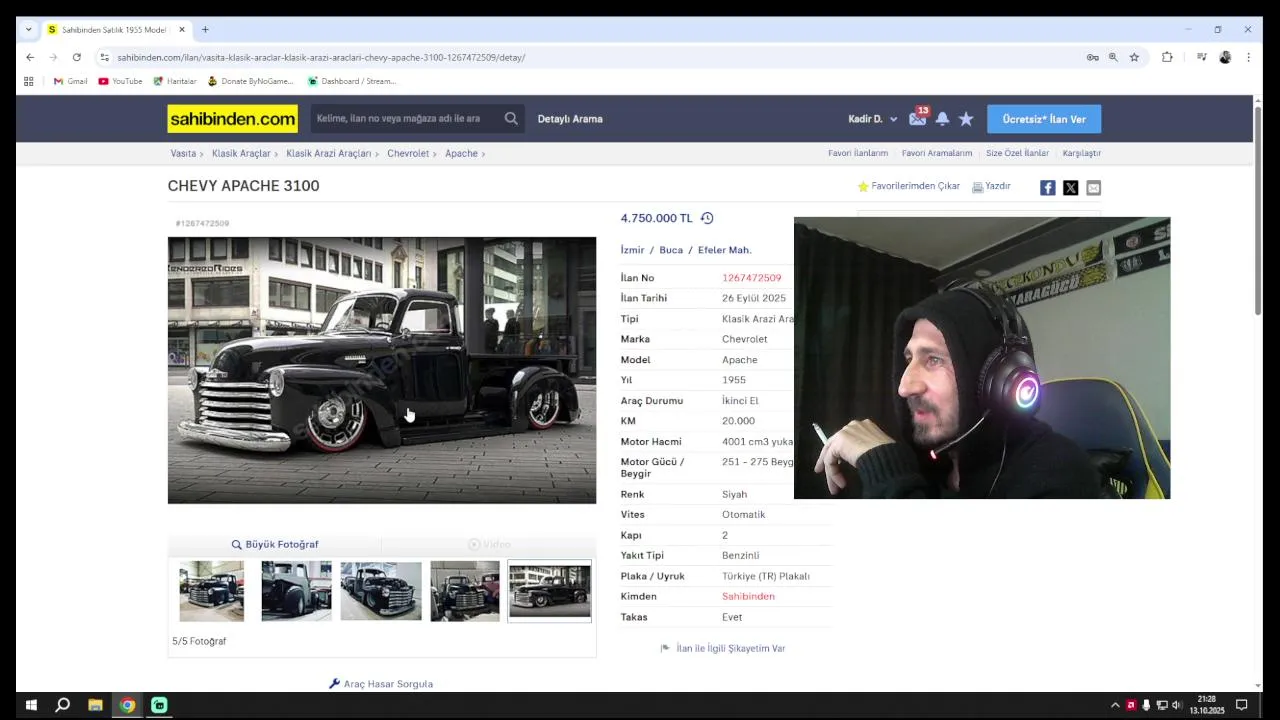Reload the page in Chrome

[x=76, y=57]
